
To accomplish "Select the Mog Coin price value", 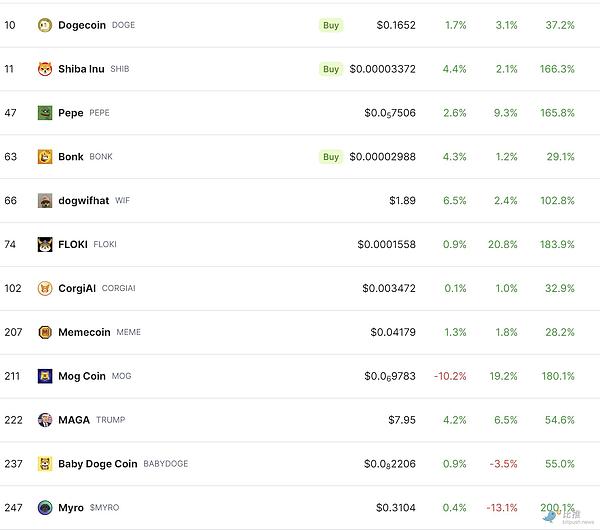I will pyautogui.click(x=390, y=376).
